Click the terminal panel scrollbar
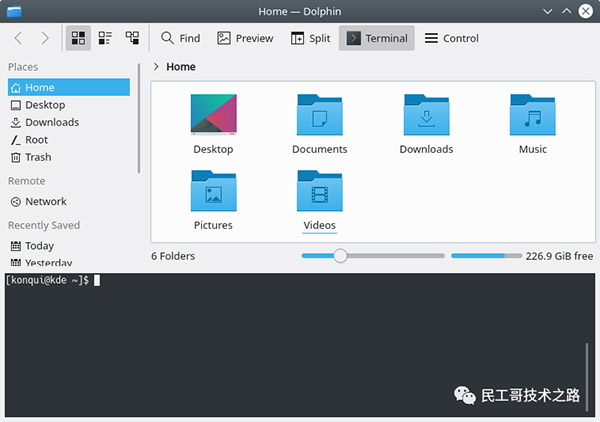This screenshot has height=422, width=600. point(587,377)
